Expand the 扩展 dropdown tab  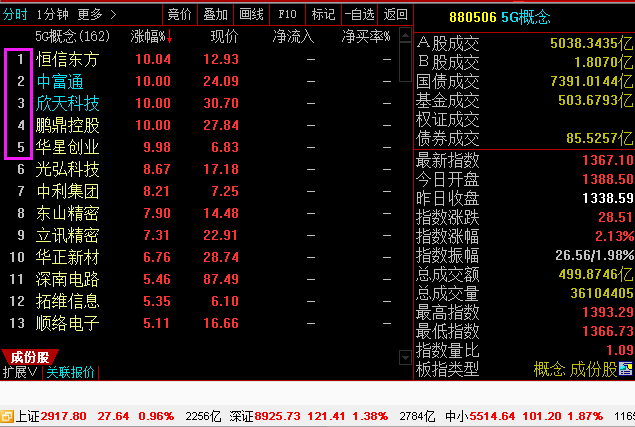tap(20, 372)
